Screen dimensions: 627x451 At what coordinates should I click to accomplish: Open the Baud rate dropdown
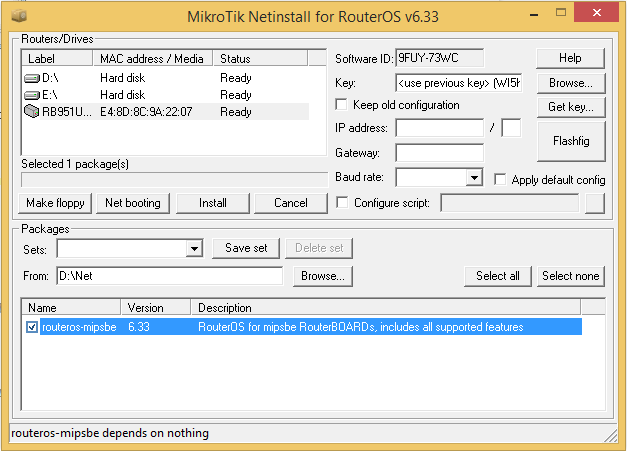coord(474,177)
